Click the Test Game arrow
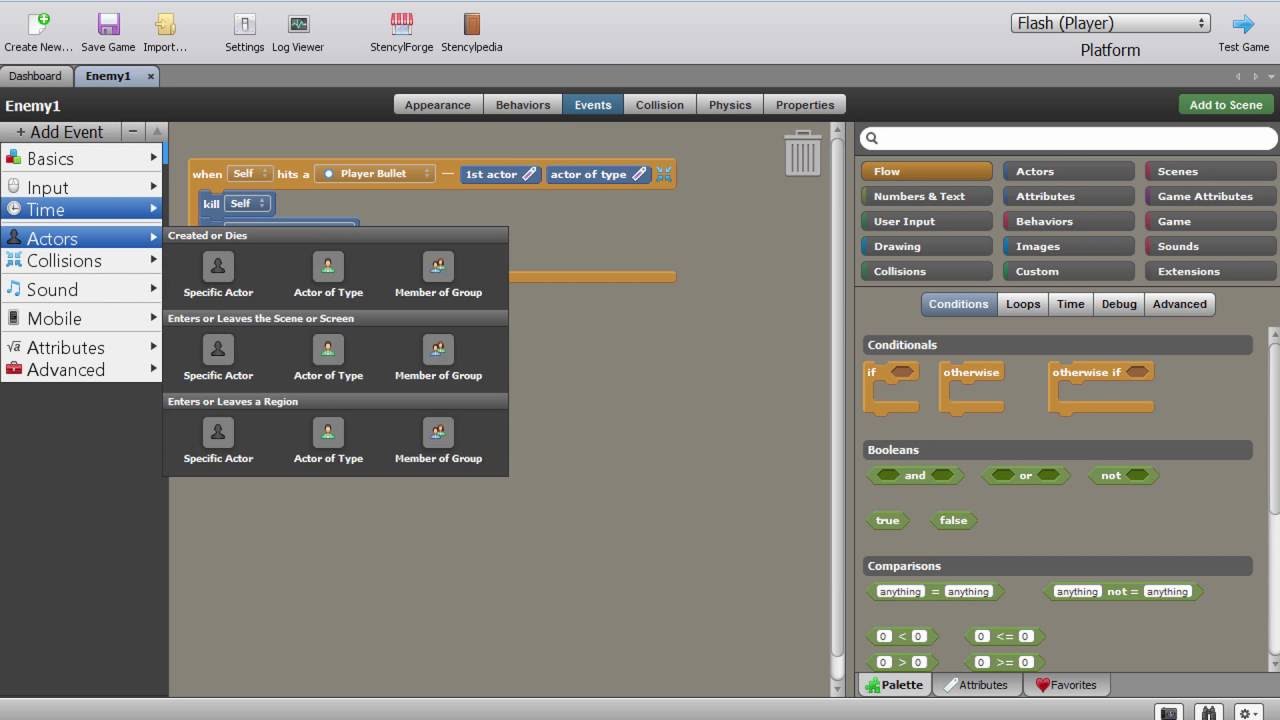This screenshot has height=720, width=1280. 1243,24
